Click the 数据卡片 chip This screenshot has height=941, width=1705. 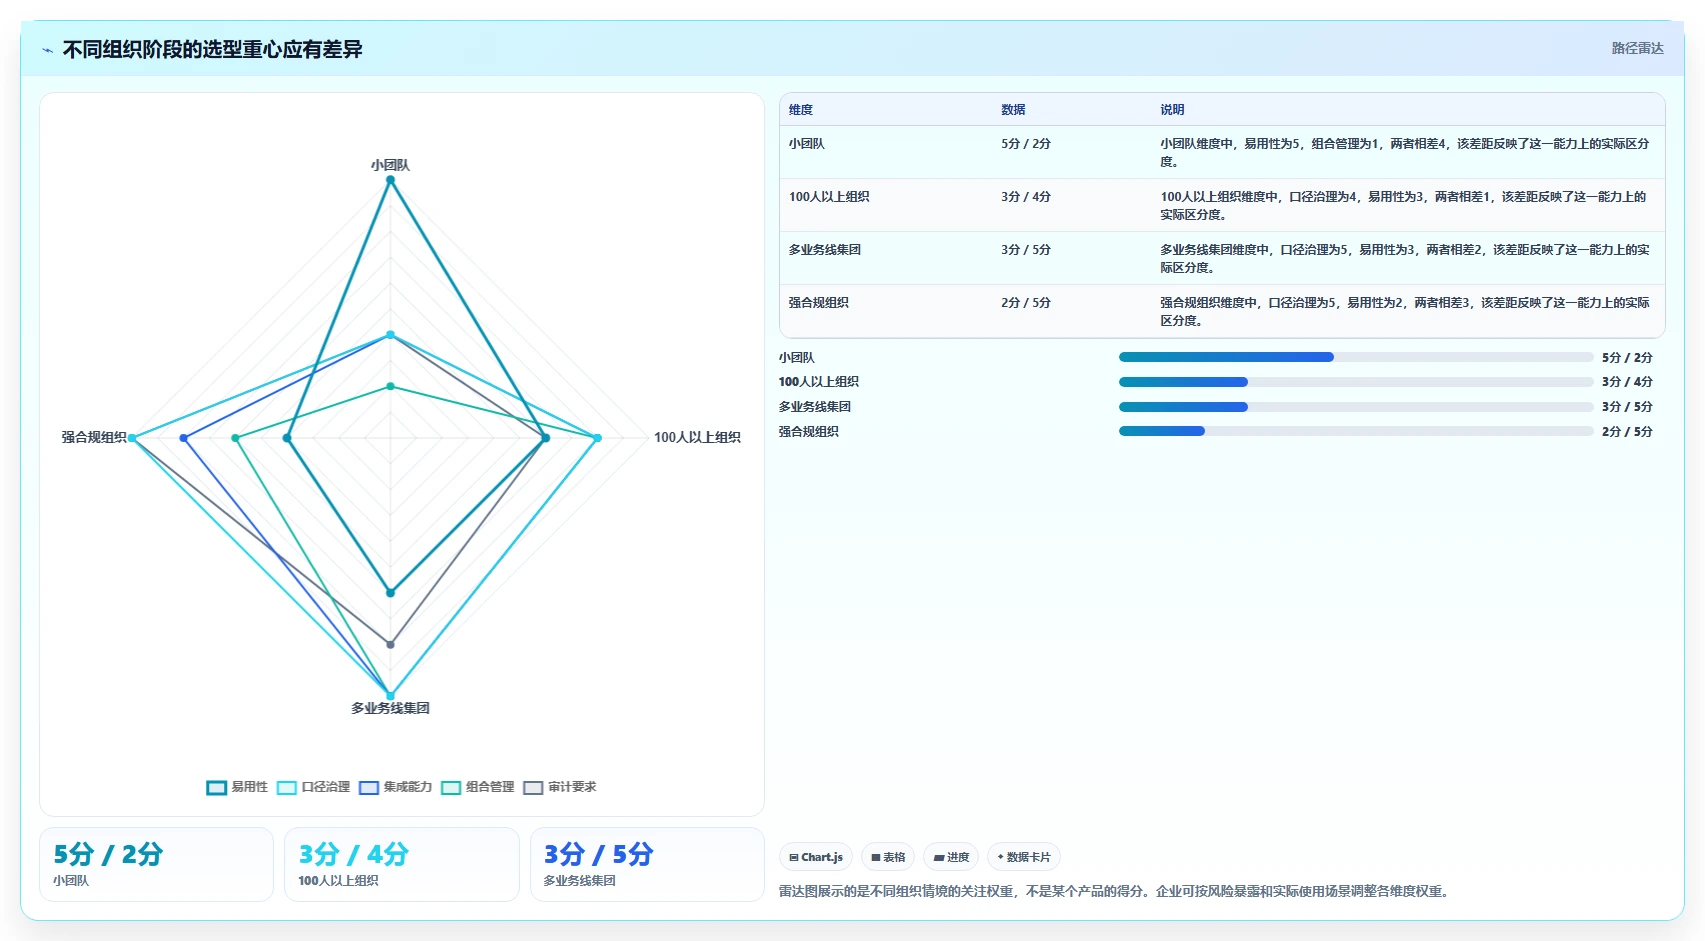[x=1024, y=857]
